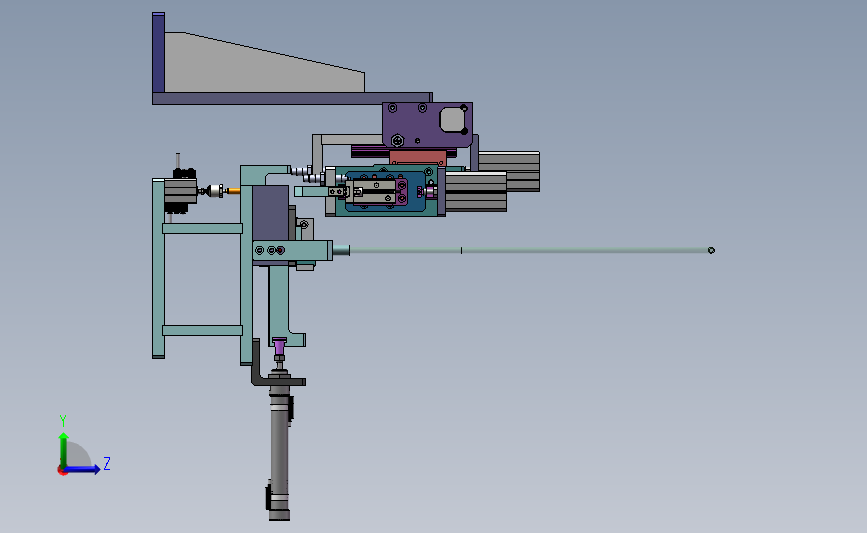This screenshot has width=867, height=533.
Task: Click the rounded gray motor face on the purple block
Action: [453, 119]
